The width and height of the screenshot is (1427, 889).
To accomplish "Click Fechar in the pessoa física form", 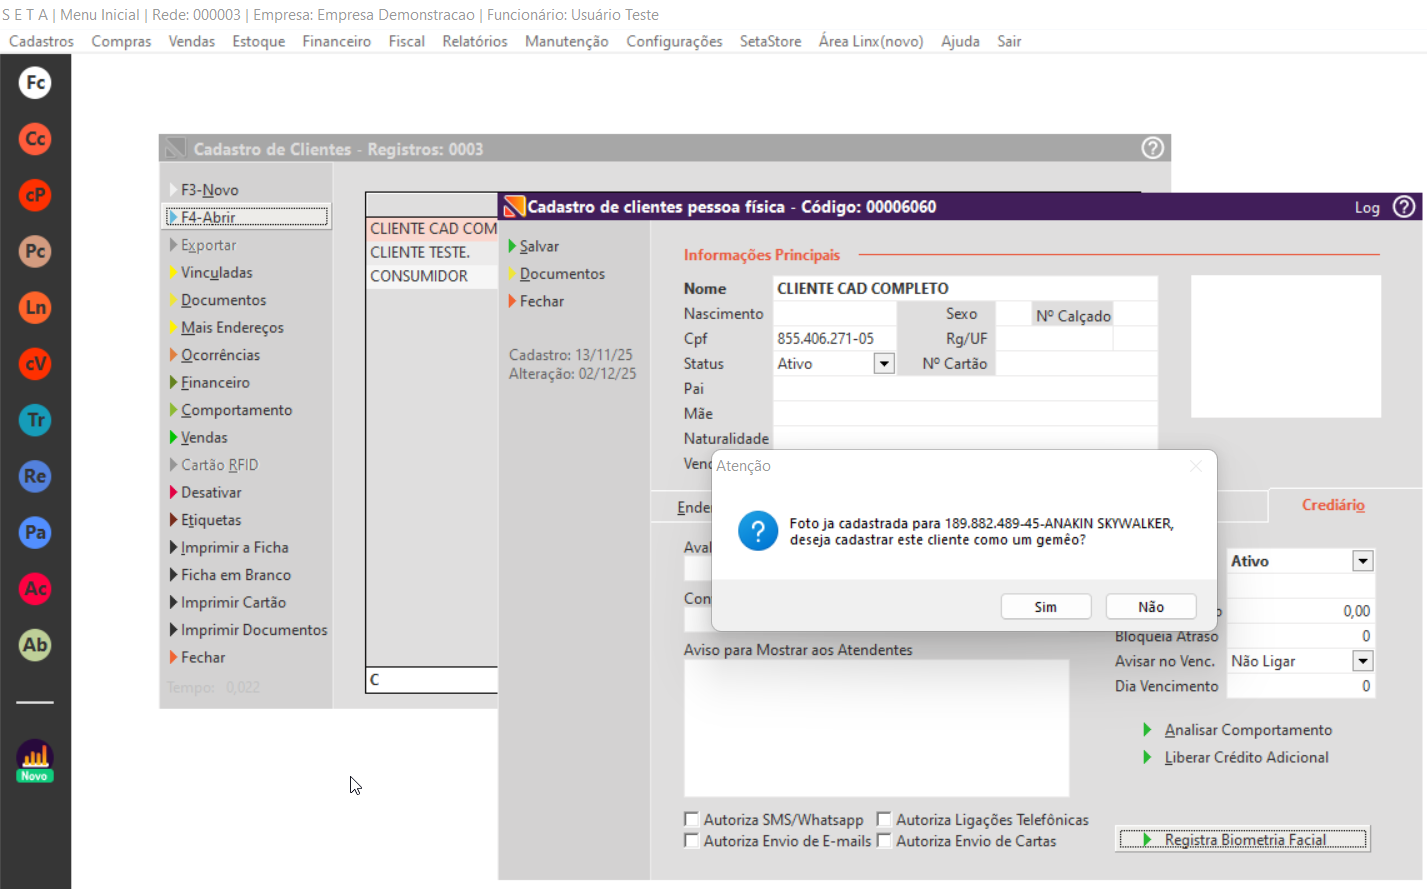I will pos(542,301).
